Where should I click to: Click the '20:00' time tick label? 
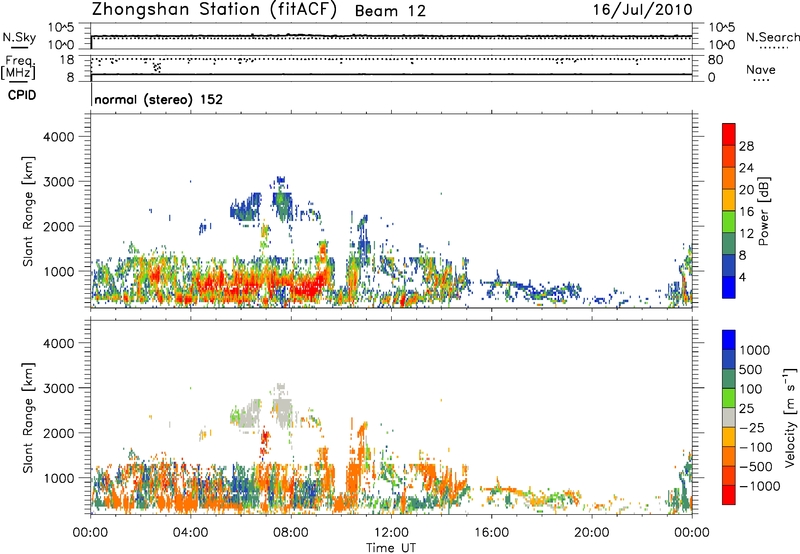pyautogui.click(x=591, y=533)
